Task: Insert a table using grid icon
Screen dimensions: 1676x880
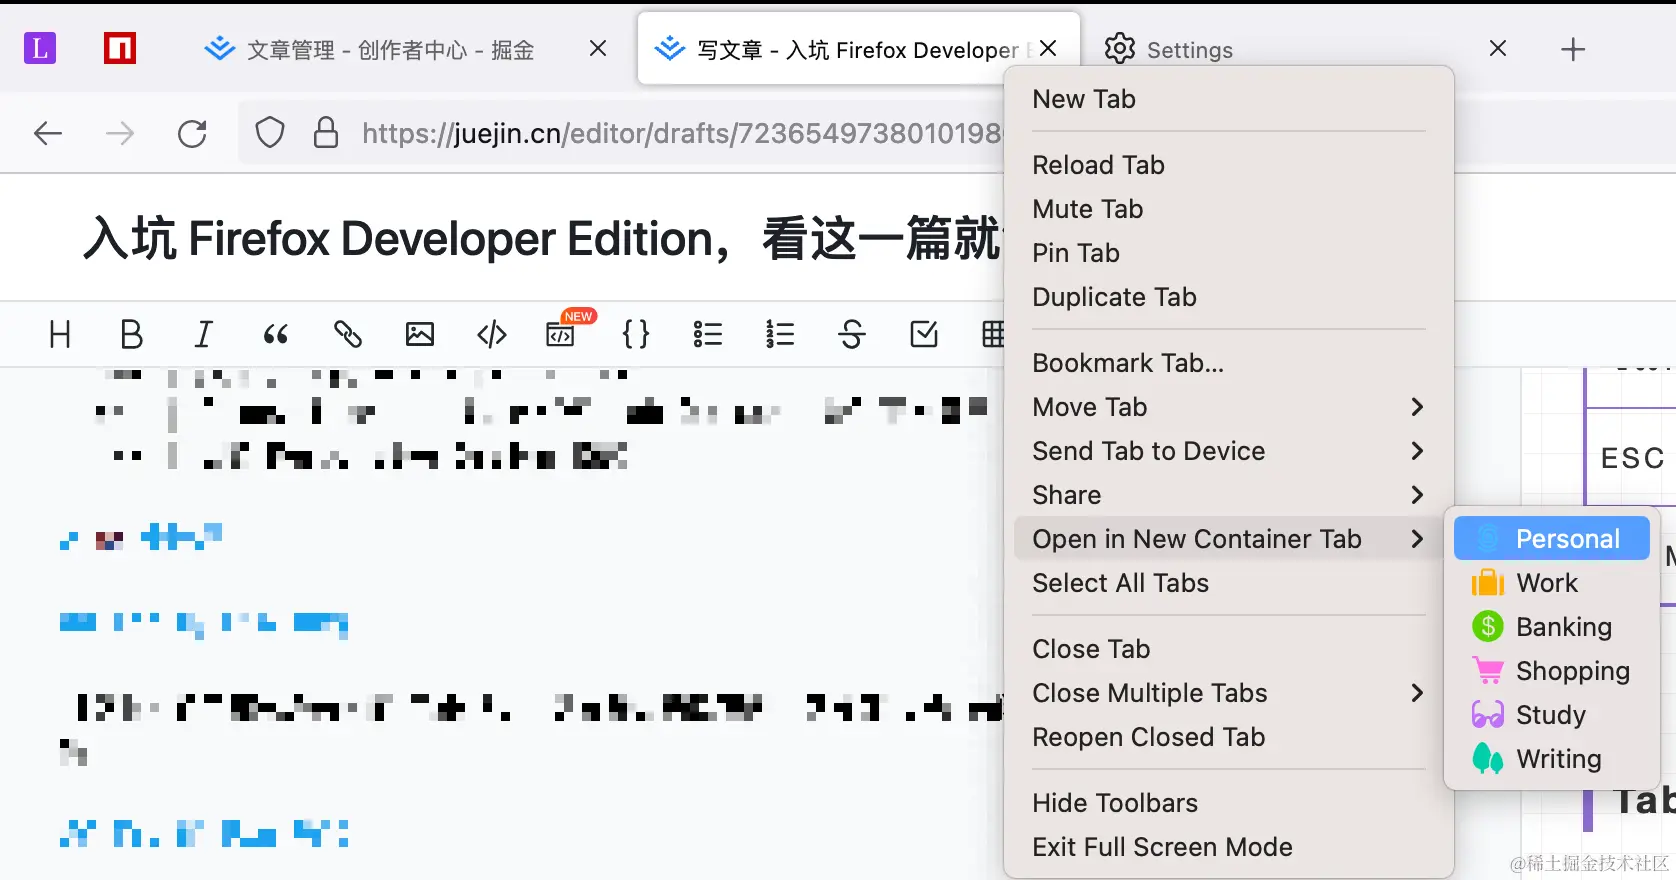Action: [993, 334]
